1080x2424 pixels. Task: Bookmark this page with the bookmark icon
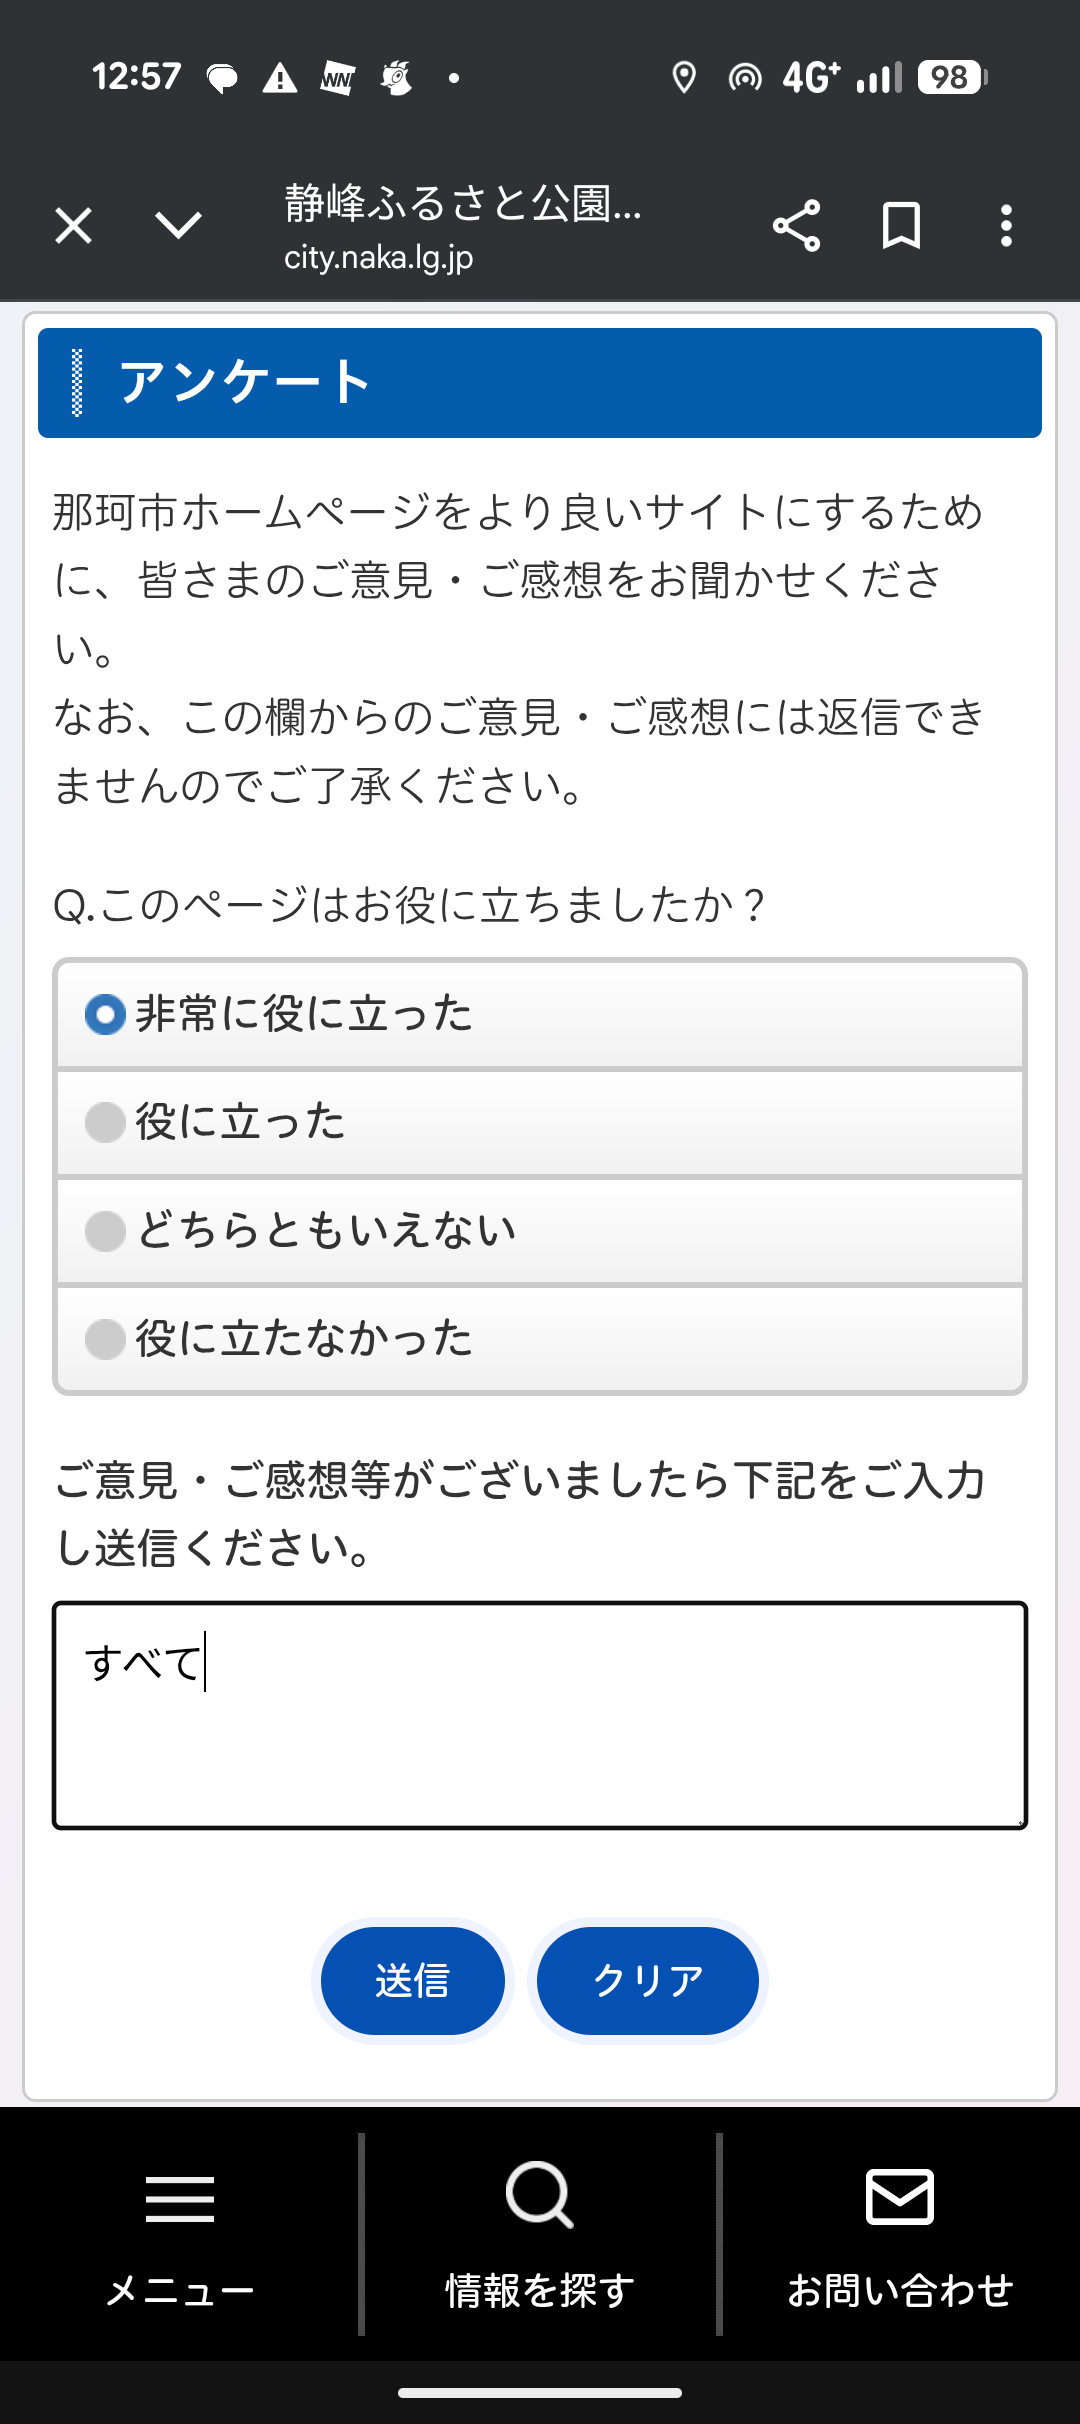(901, 226)
